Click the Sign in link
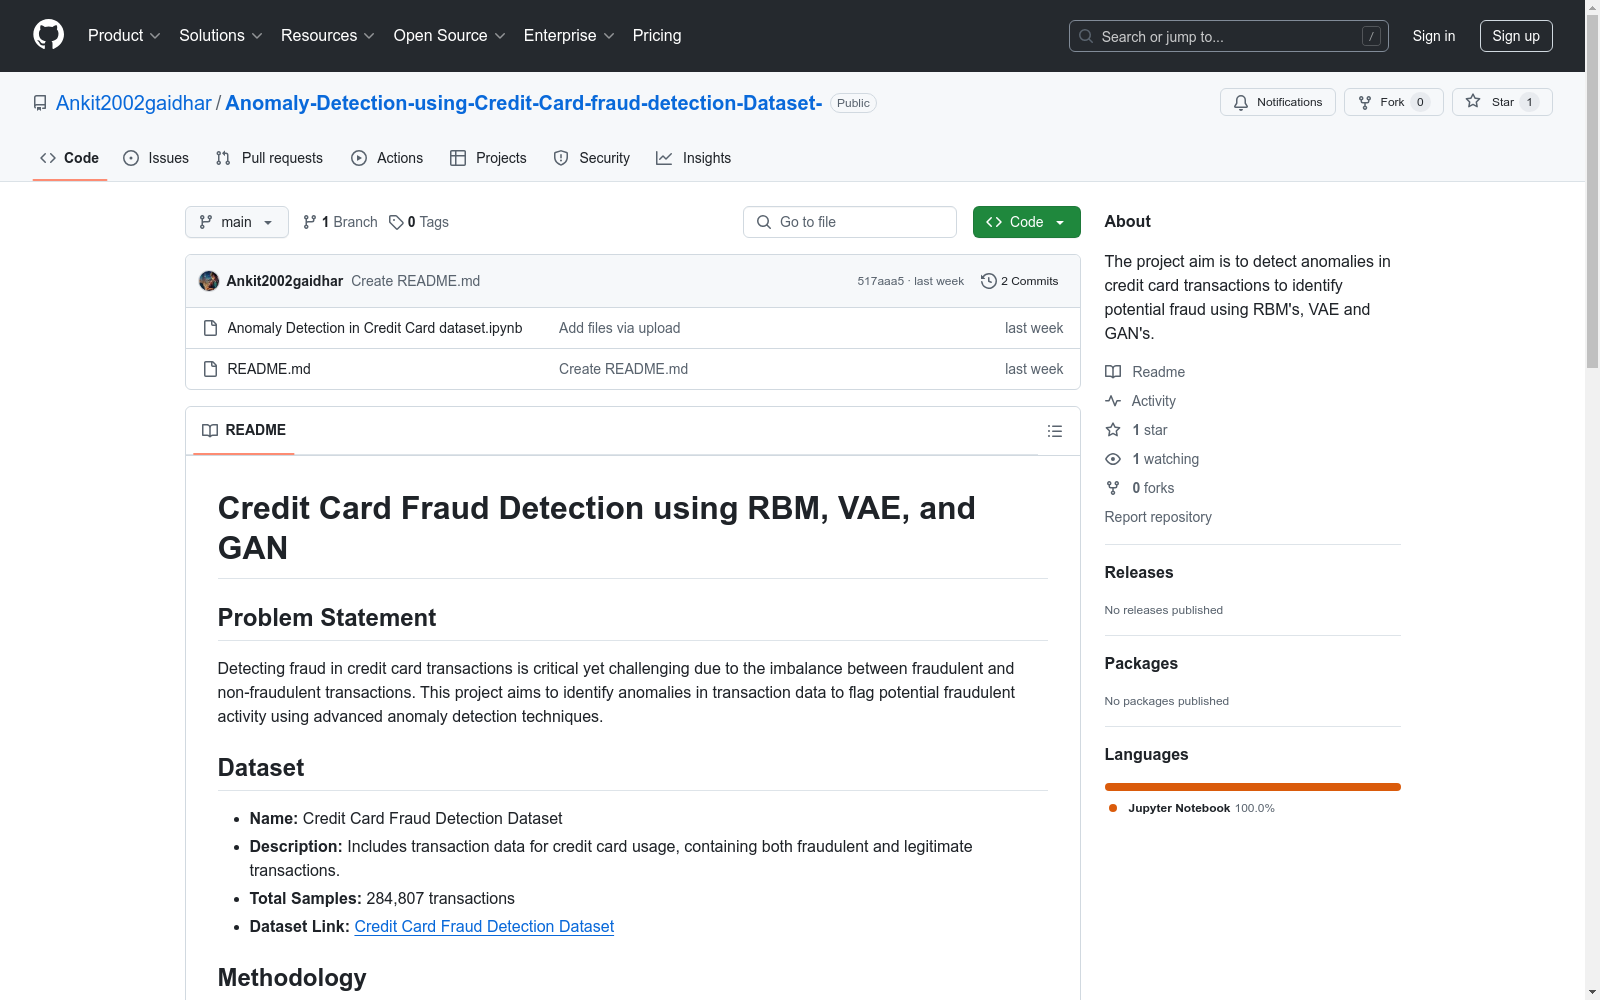The image size is (1600, 1000). 1433,36
